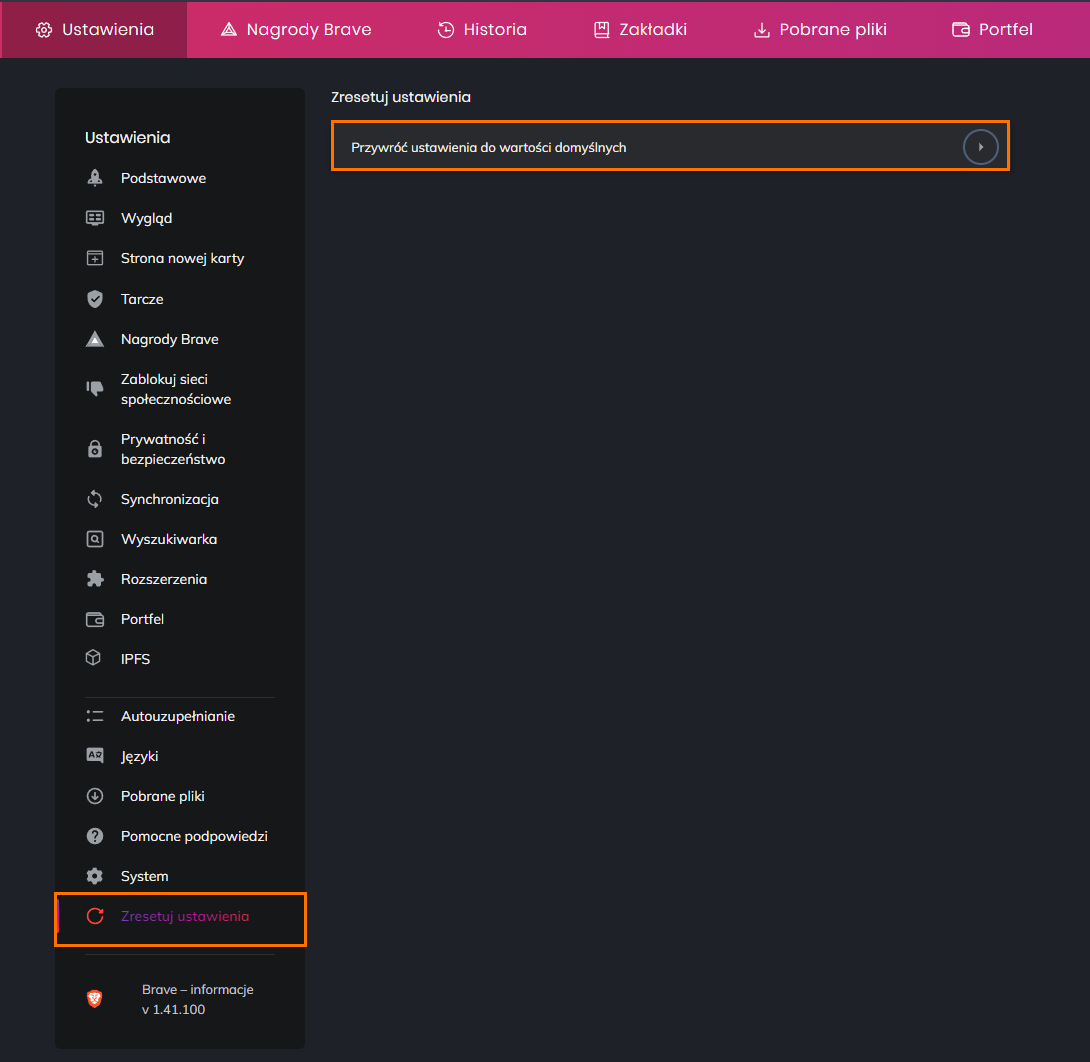The height and width of the screenshot is (1062, 1090).
Task: Click the new tab page icon in sidebar
Action: (x=95, y=259)
